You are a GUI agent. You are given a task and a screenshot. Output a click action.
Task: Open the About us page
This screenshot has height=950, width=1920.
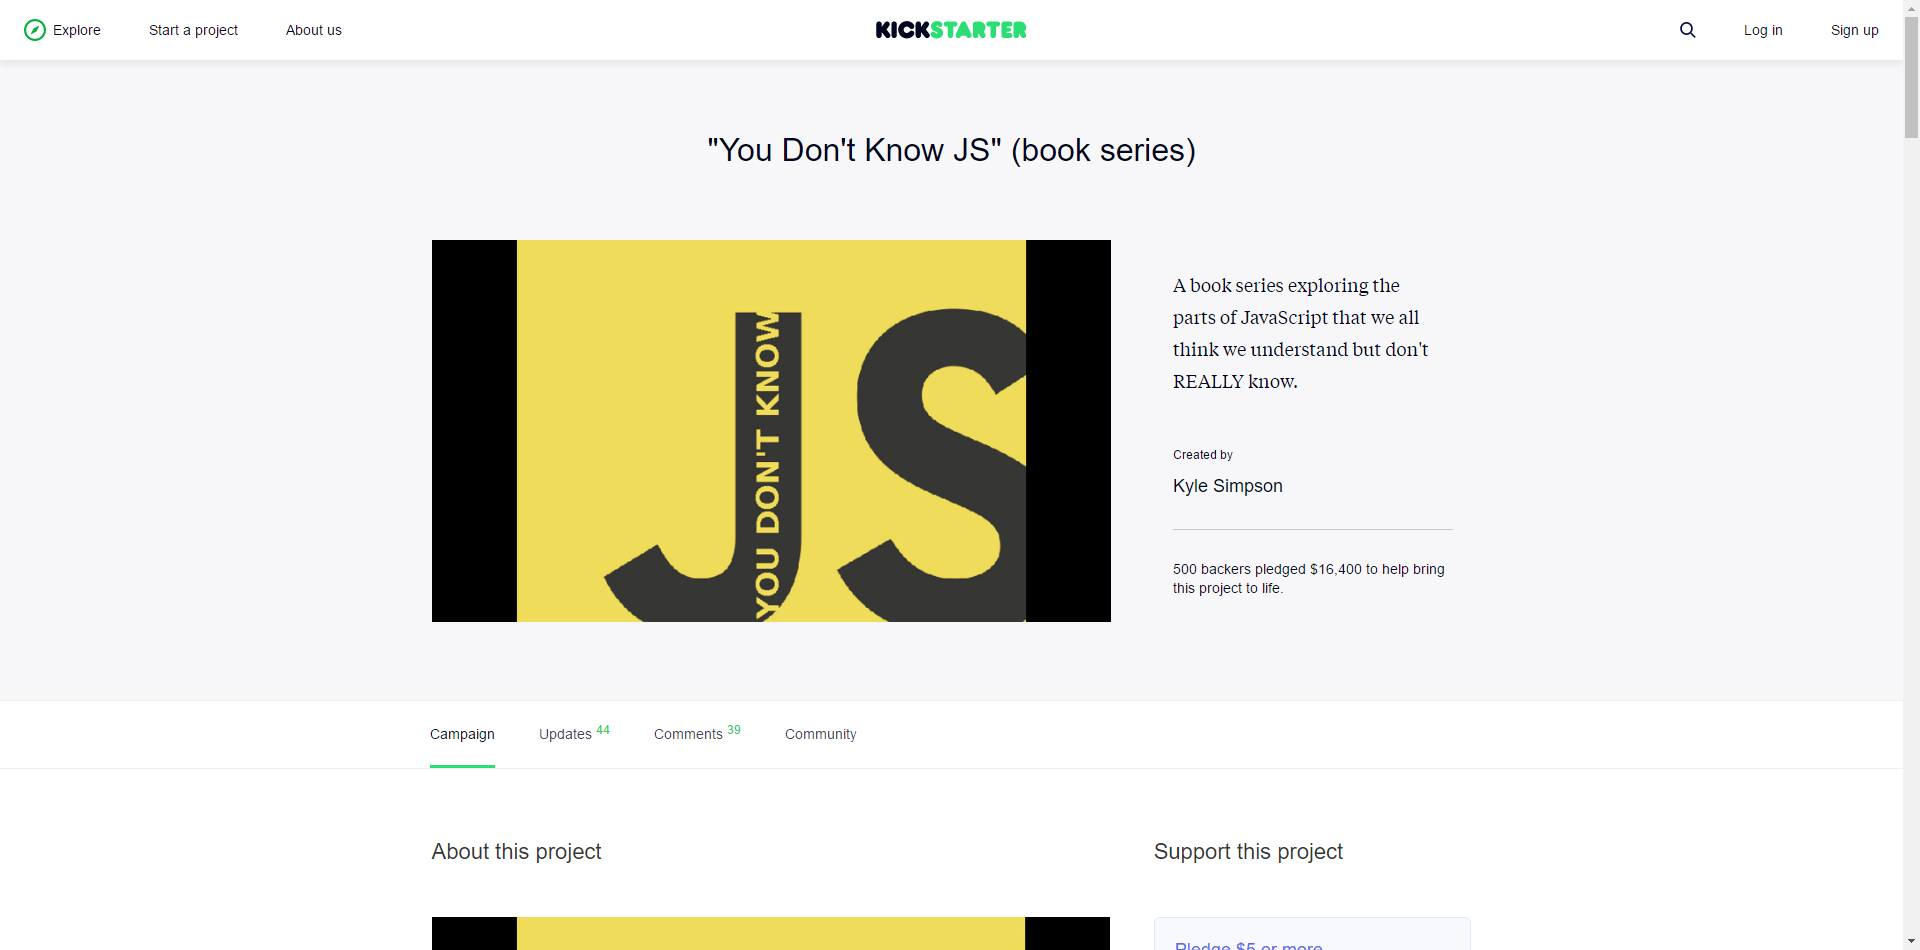tap(314, 30)
